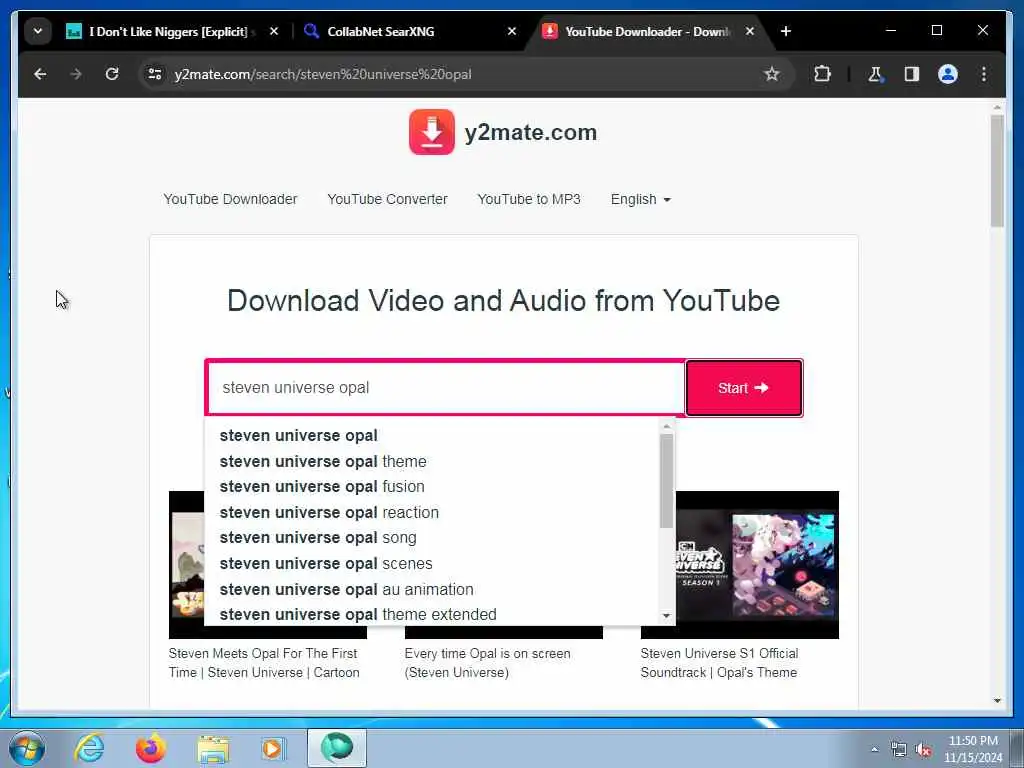Viewport: 1024px width, 768px height.
Task: Click the active green browser taskbar icon
Action: click(x=337, y=748)
